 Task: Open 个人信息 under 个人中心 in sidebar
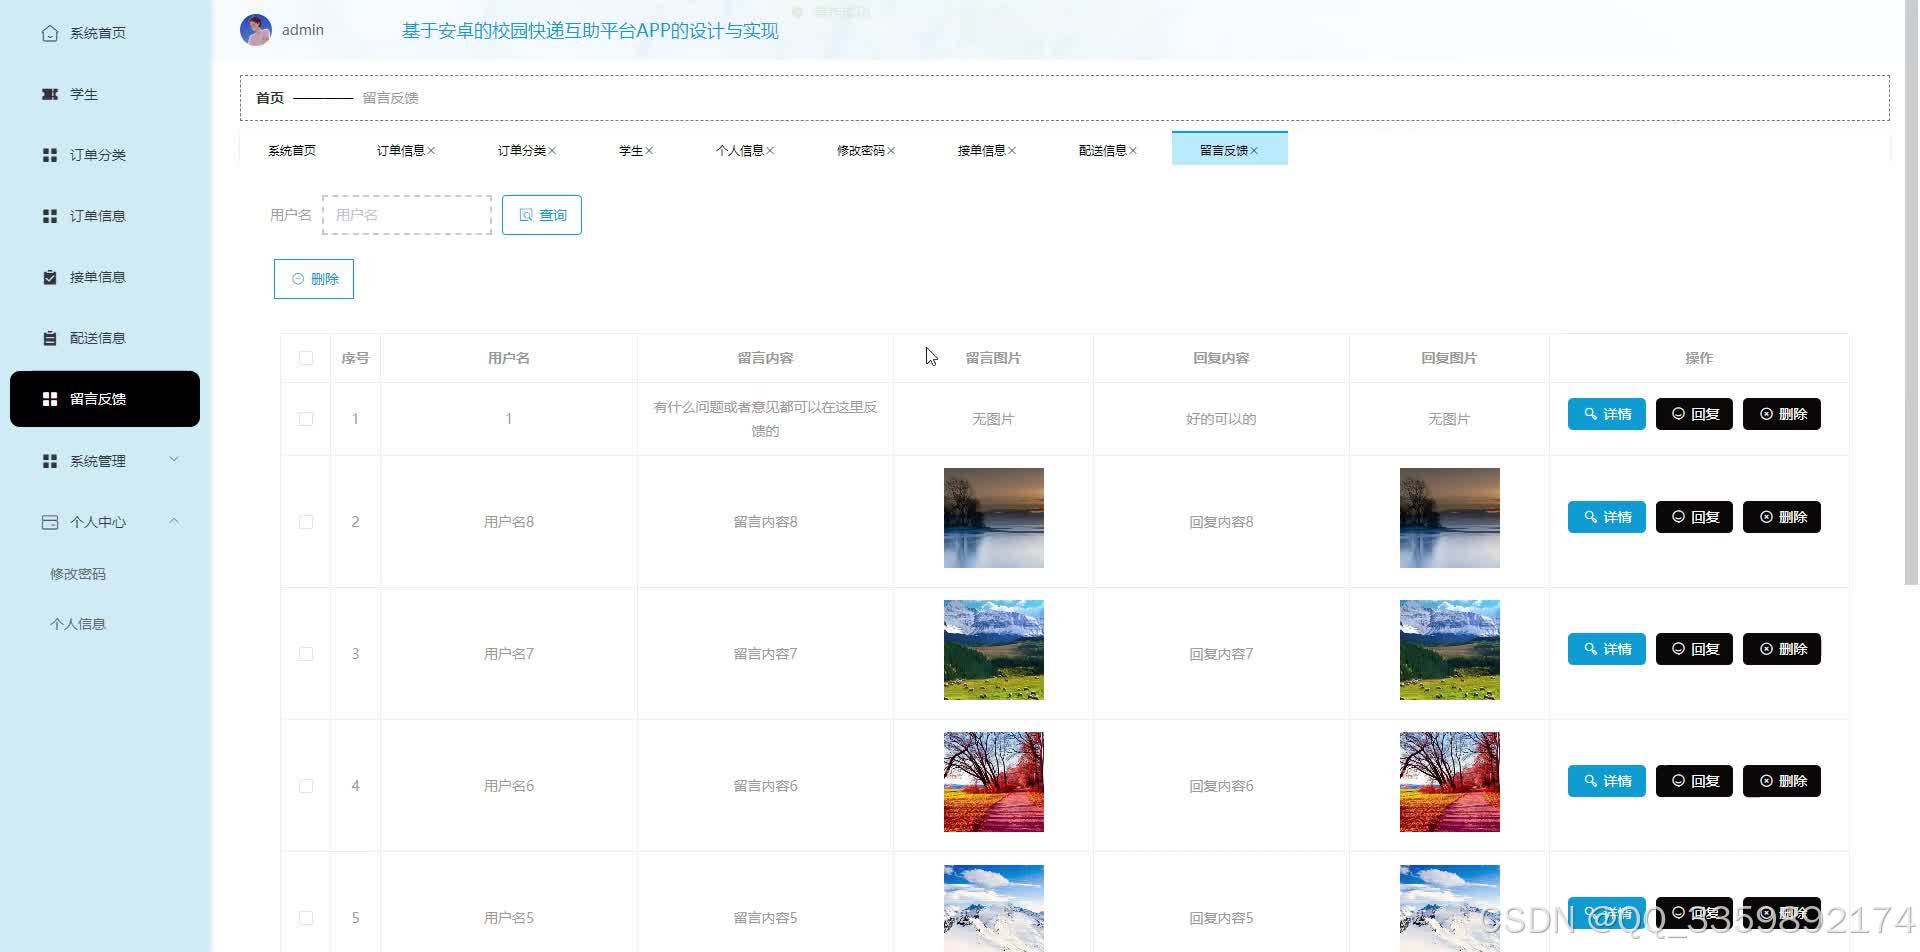point(78,624)
